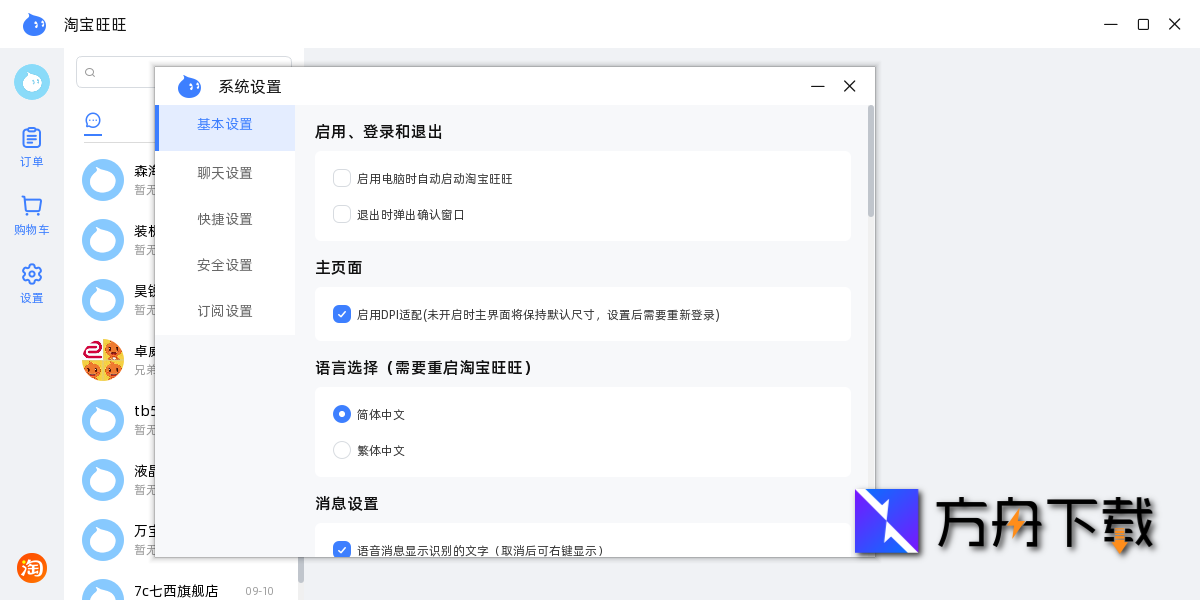The image size is (1200, 600).
Task: Click the 设置 gear icon in sidebar
Action: [31, 275]
